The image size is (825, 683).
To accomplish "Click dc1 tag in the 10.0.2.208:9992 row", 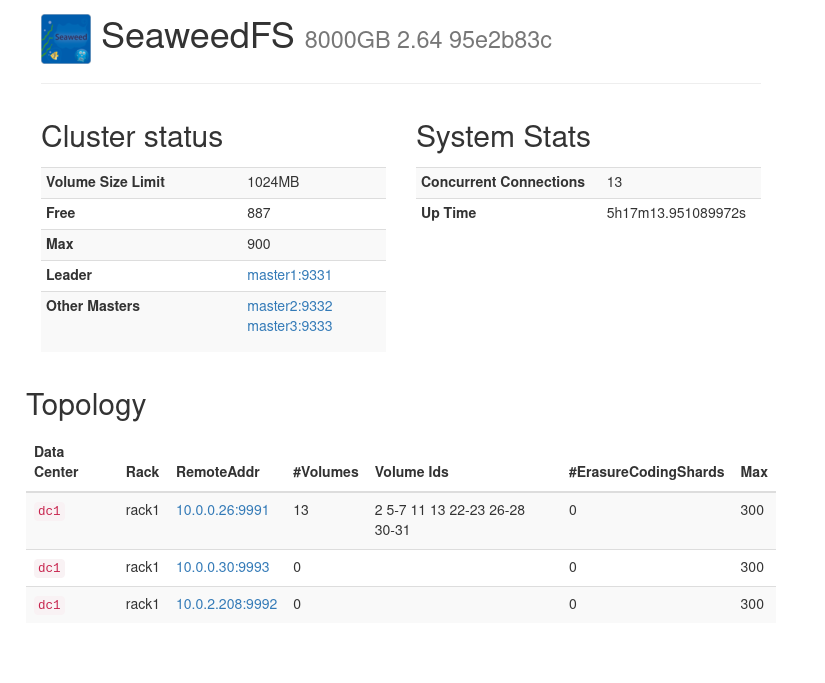I will click(x=49, y=605).
